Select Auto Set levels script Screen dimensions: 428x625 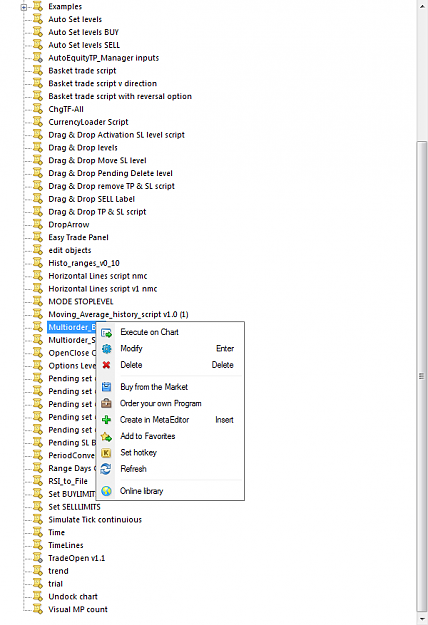[x=75, y=19]
